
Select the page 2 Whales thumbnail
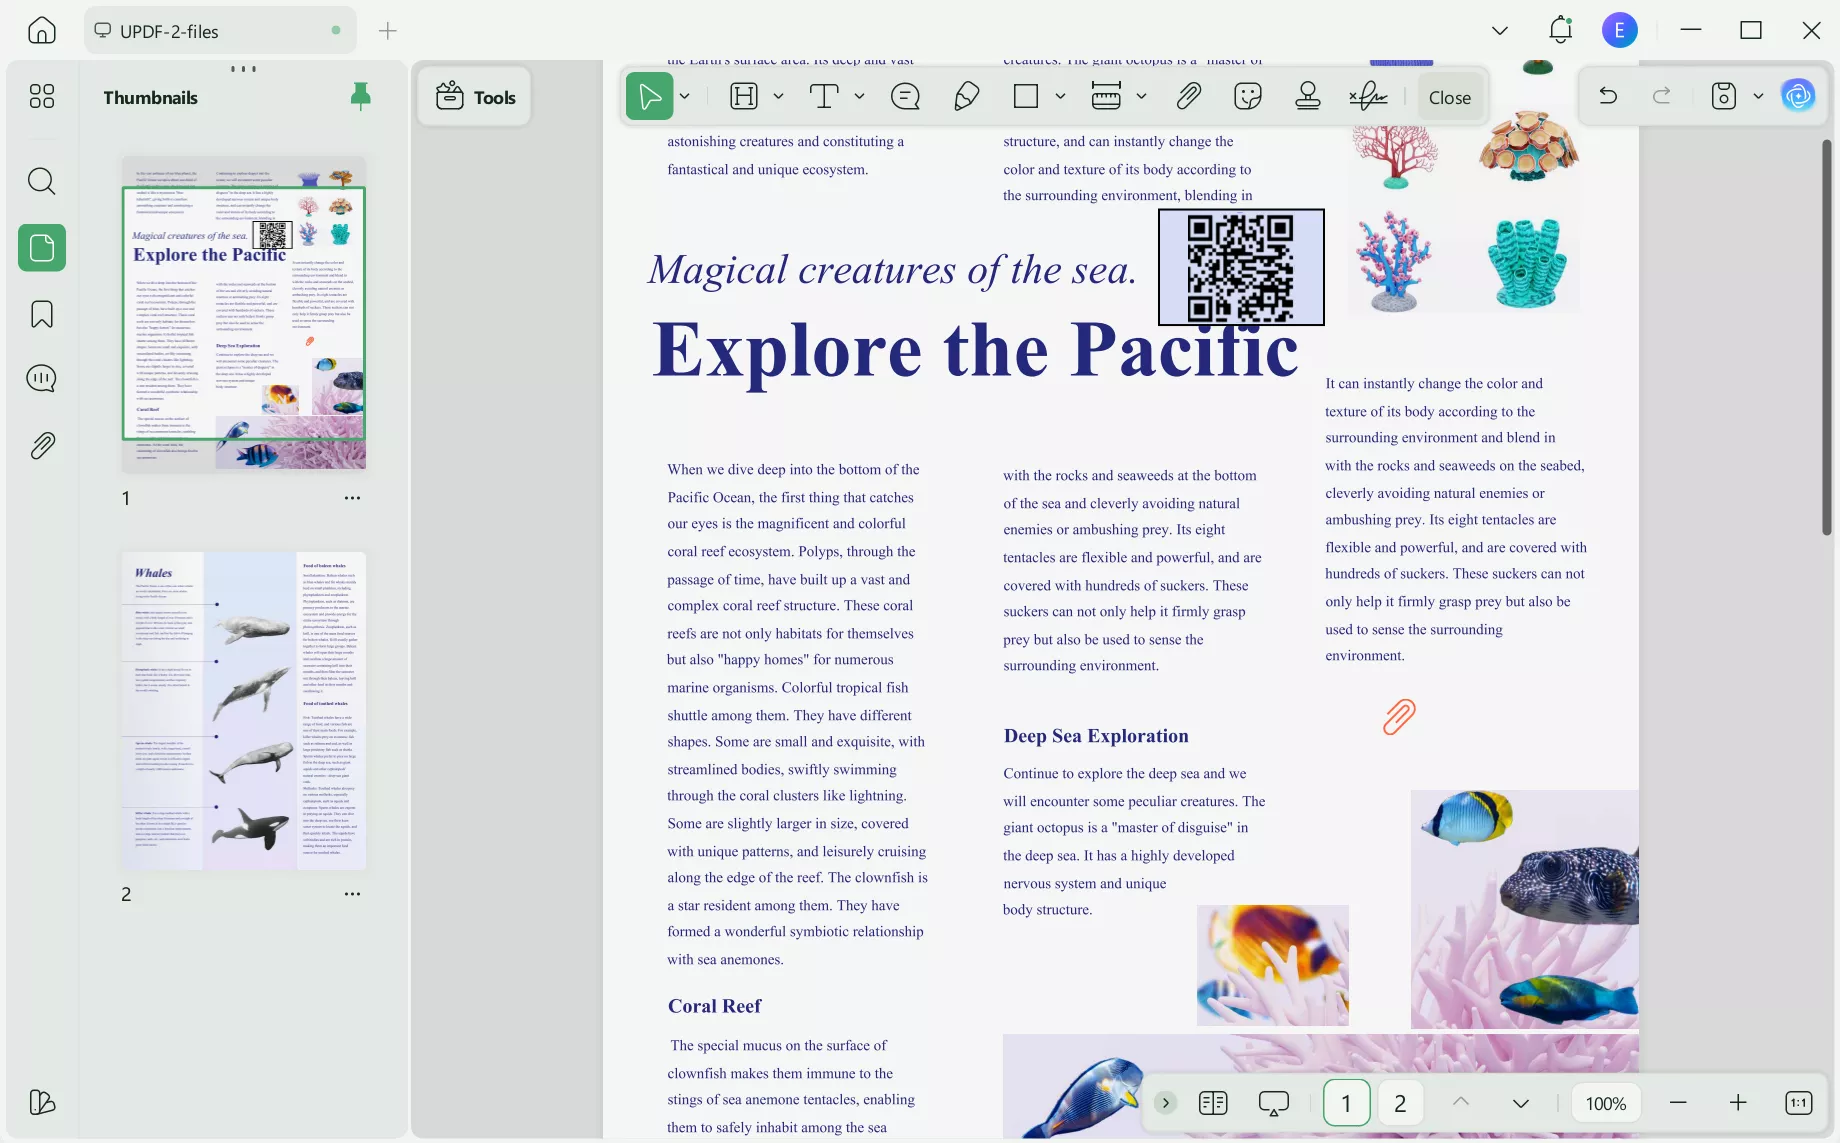244,711
